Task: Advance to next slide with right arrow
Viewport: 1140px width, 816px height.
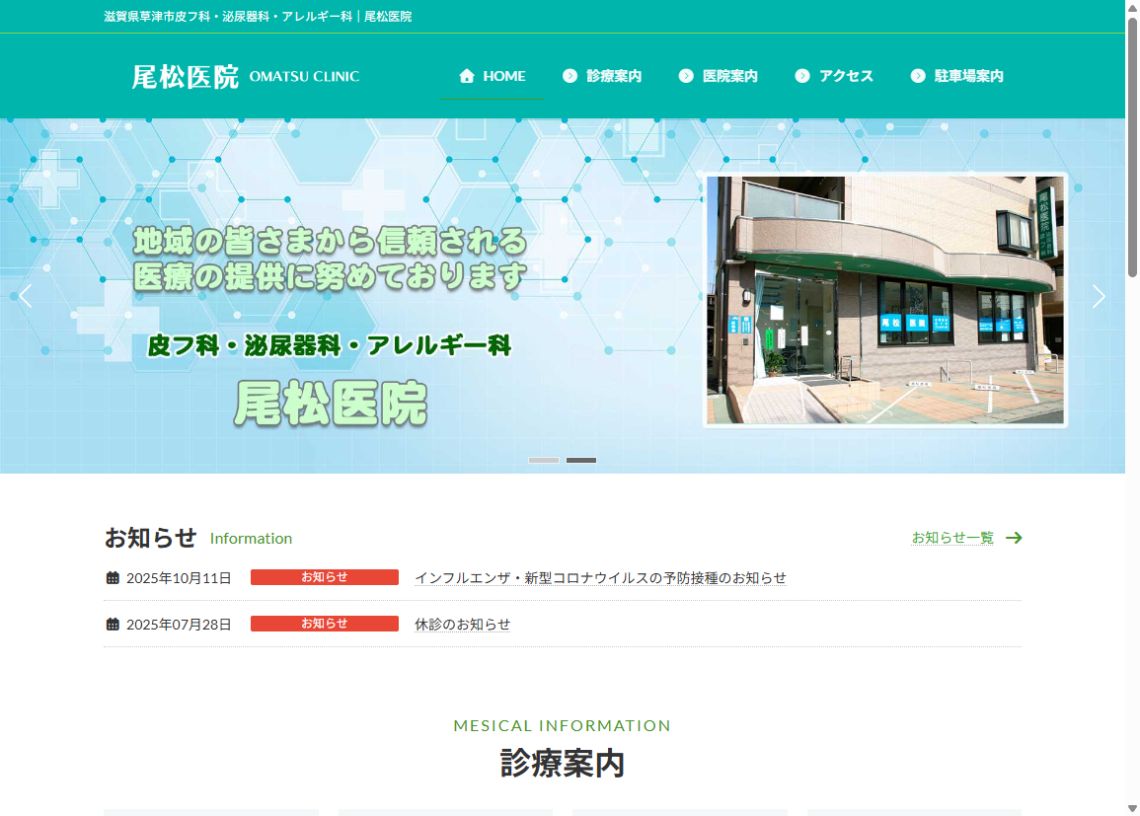Action: (x=1099, y=296)
